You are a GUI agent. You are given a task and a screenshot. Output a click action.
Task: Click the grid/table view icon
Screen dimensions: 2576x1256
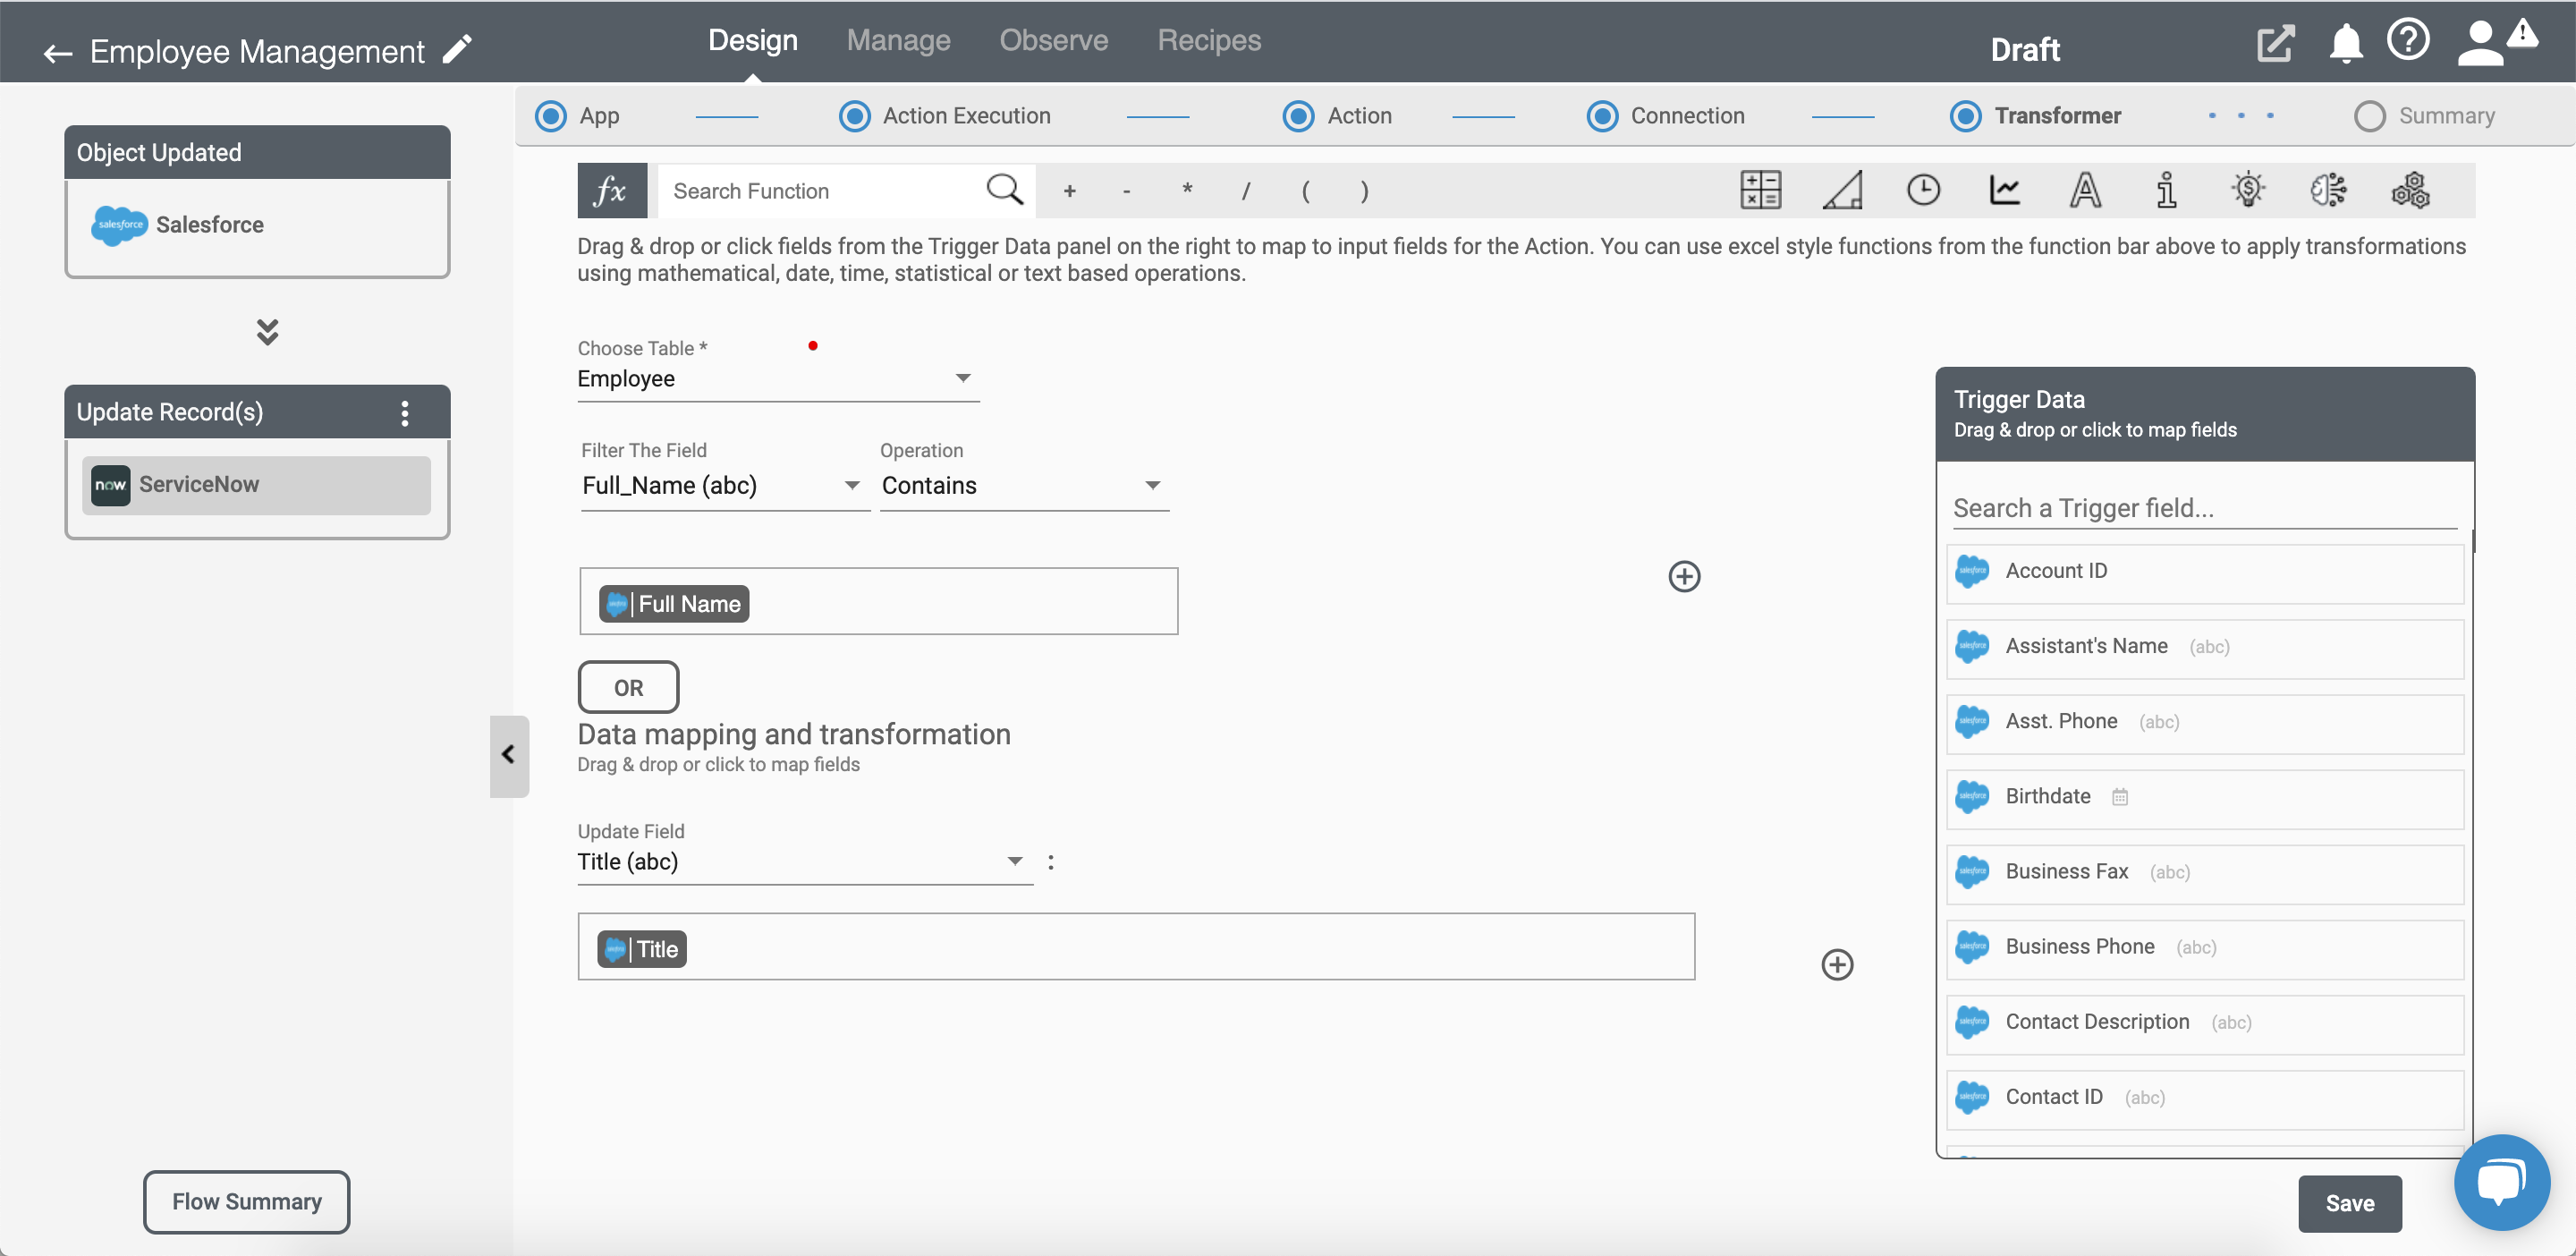pos(1763,189)
